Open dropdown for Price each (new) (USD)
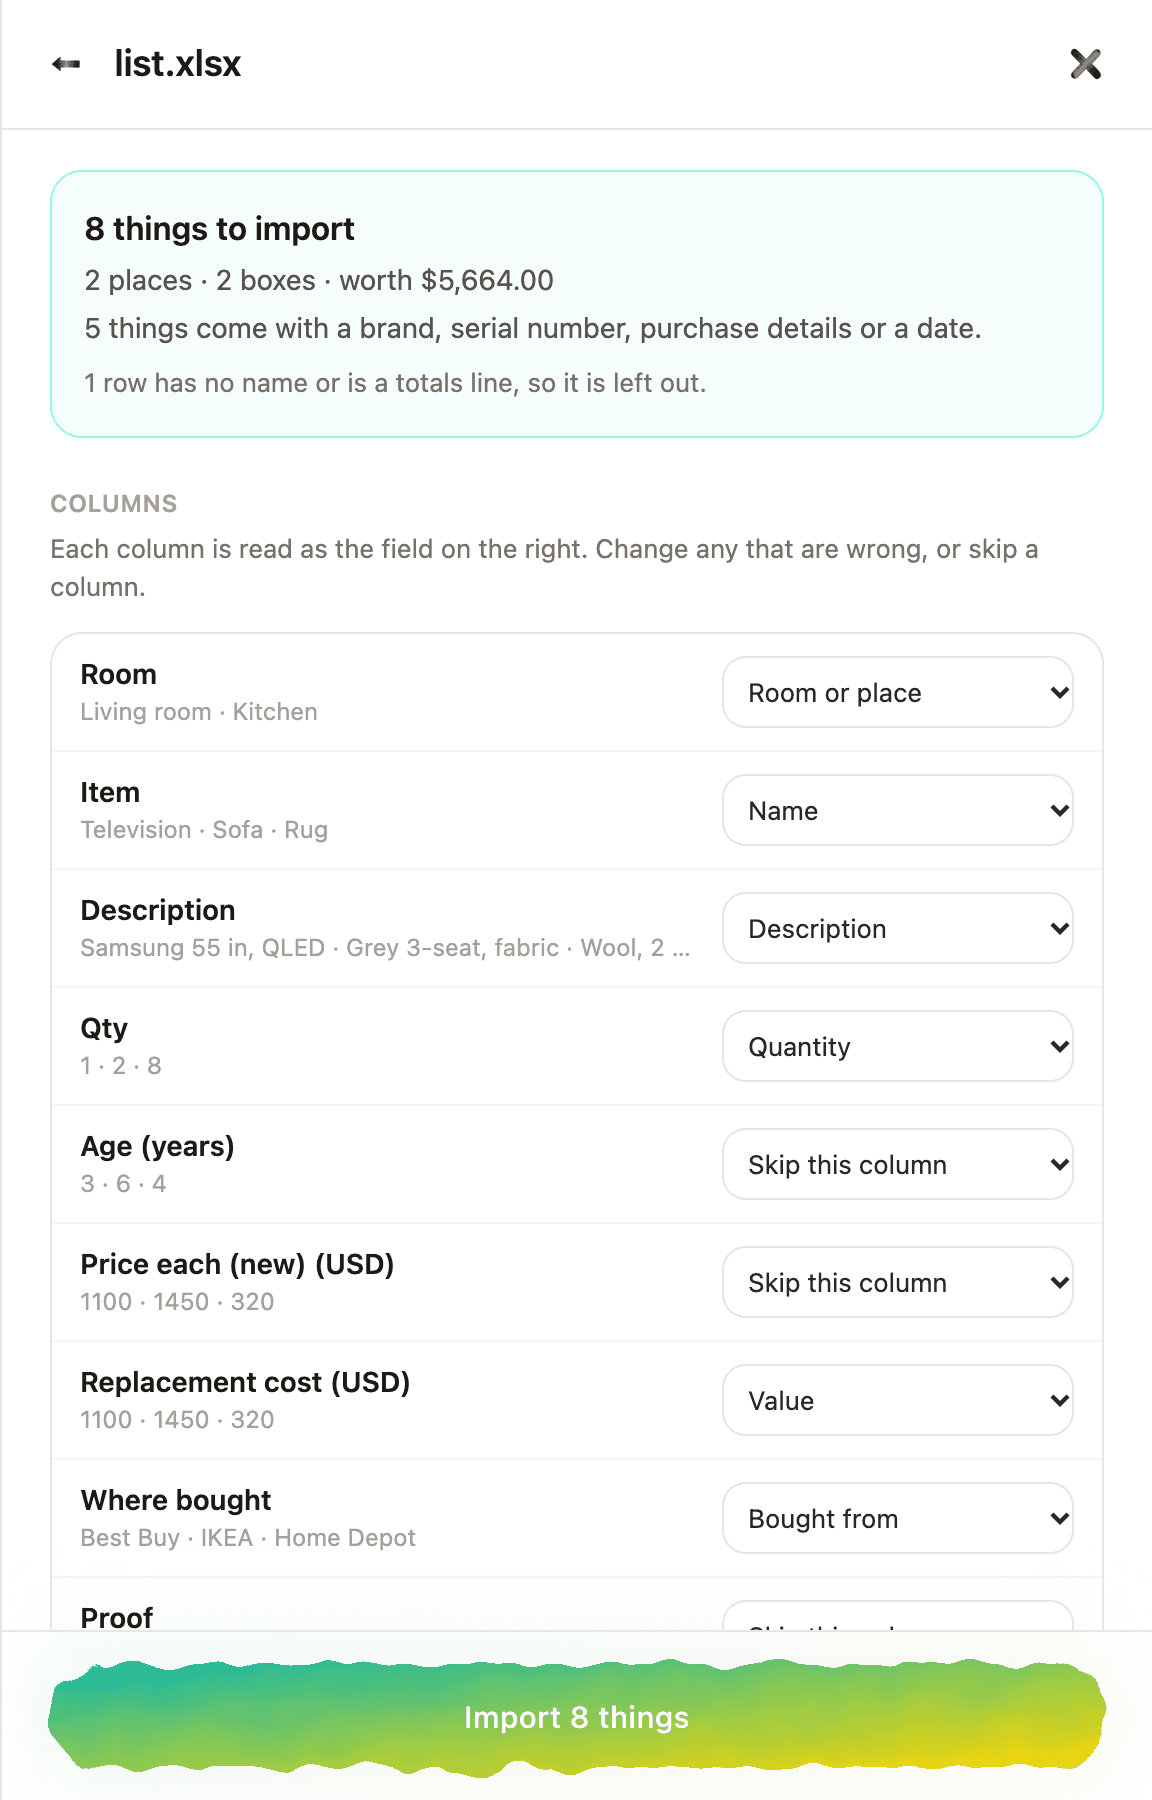 tap(898, 1282)
